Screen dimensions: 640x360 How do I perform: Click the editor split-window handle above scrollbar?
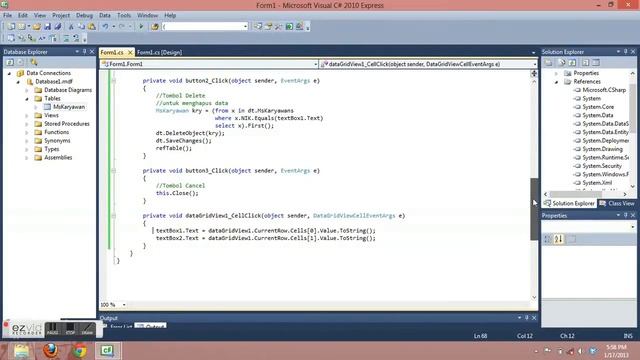534,73
